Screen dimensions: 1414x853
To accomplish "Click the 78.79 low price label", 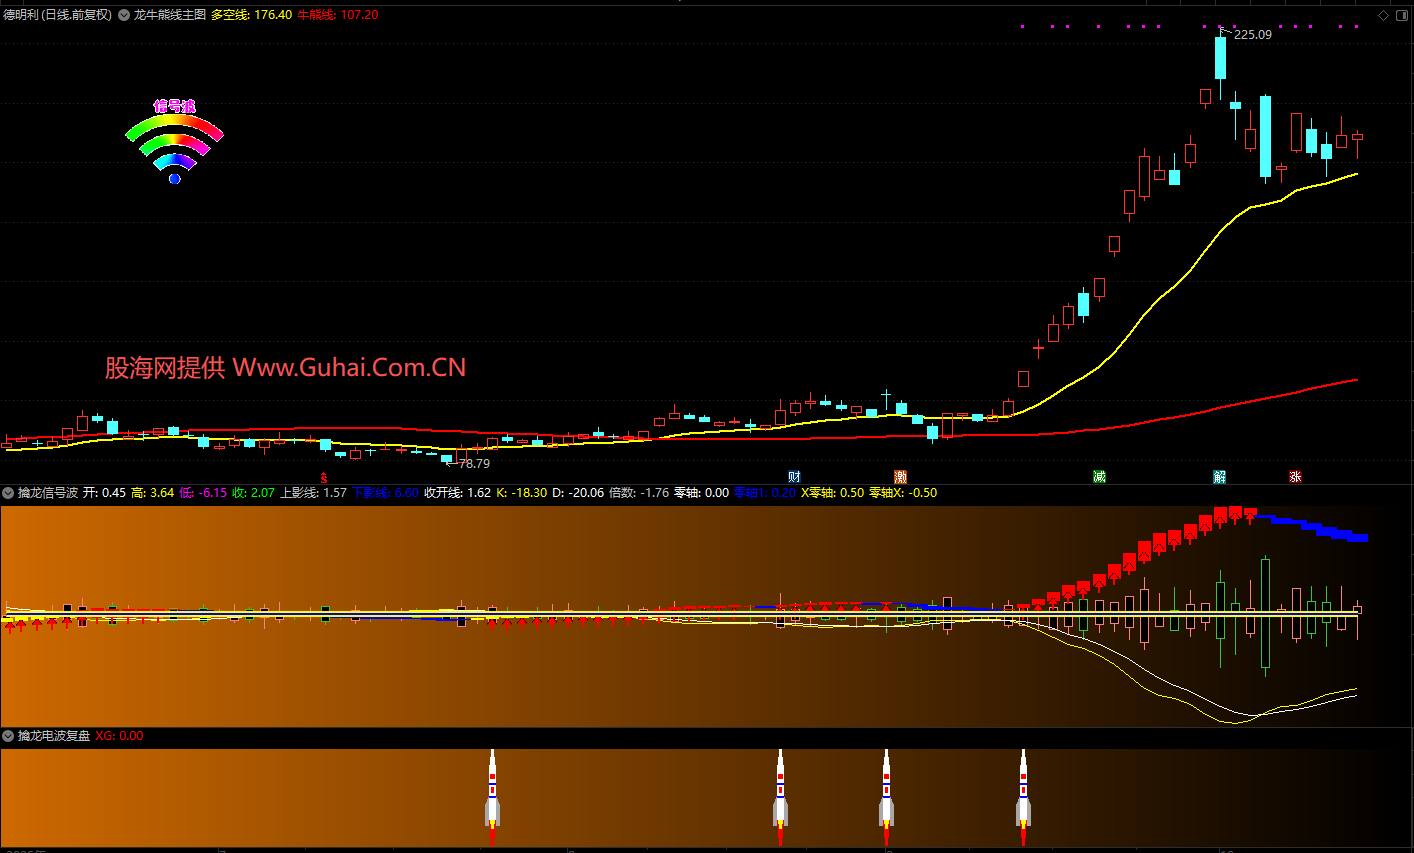I will 474,464.
